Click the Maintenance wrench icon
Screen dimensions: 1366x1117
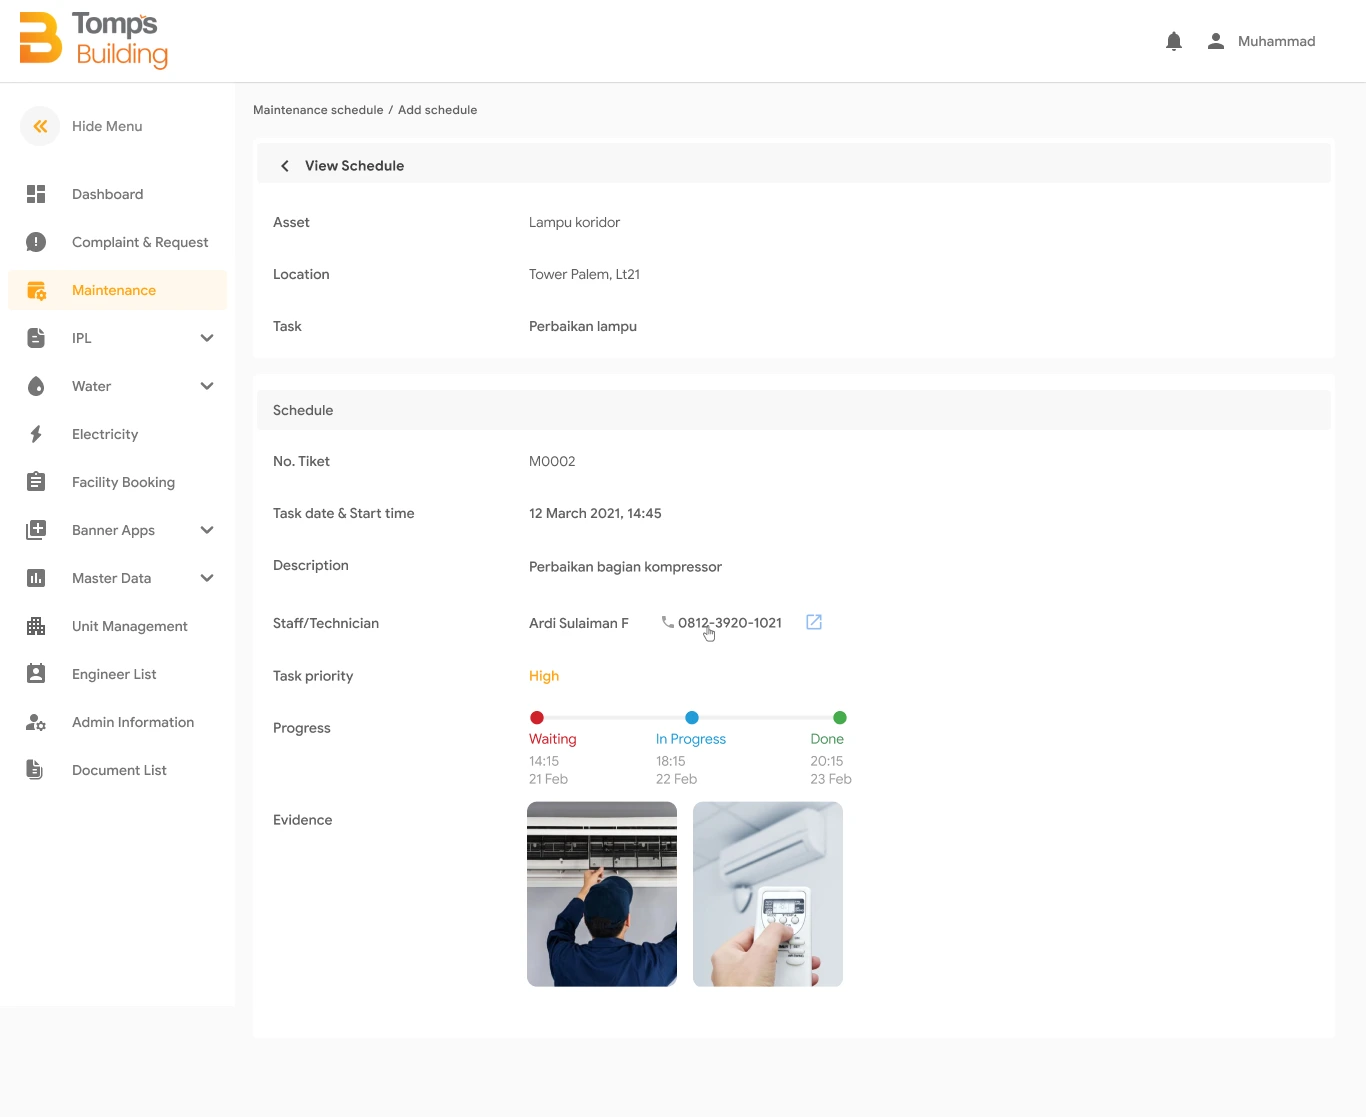point(36,290)
